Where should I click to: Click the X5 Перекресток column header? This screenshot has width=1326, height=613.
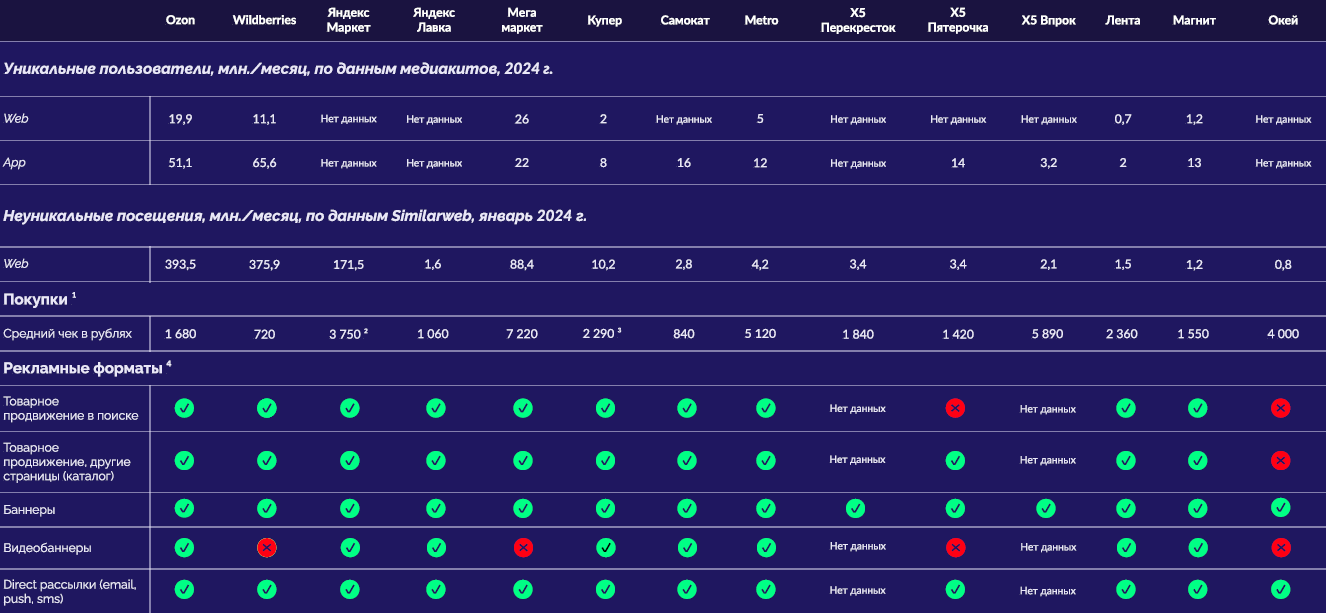(x=858, y=20)
